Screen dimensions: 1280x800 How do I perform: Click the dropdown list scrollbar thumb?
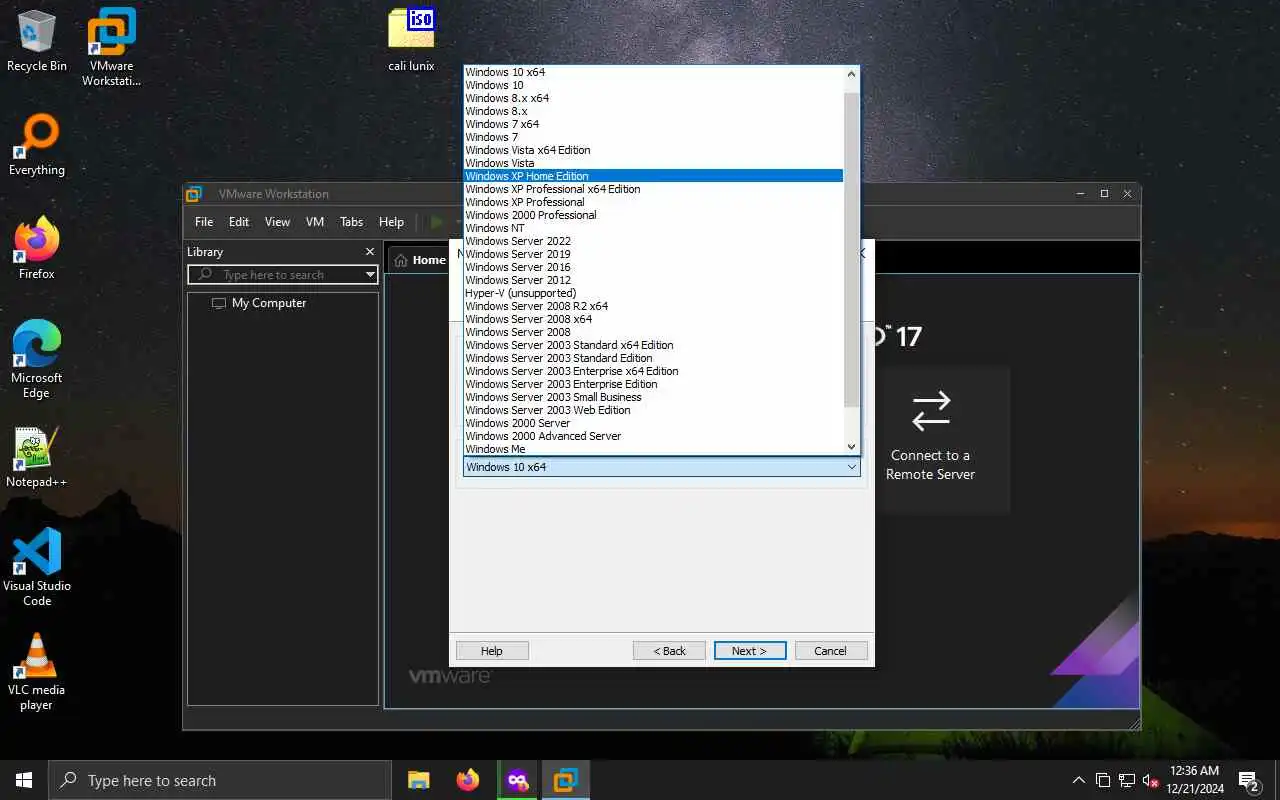pos(852,250)
